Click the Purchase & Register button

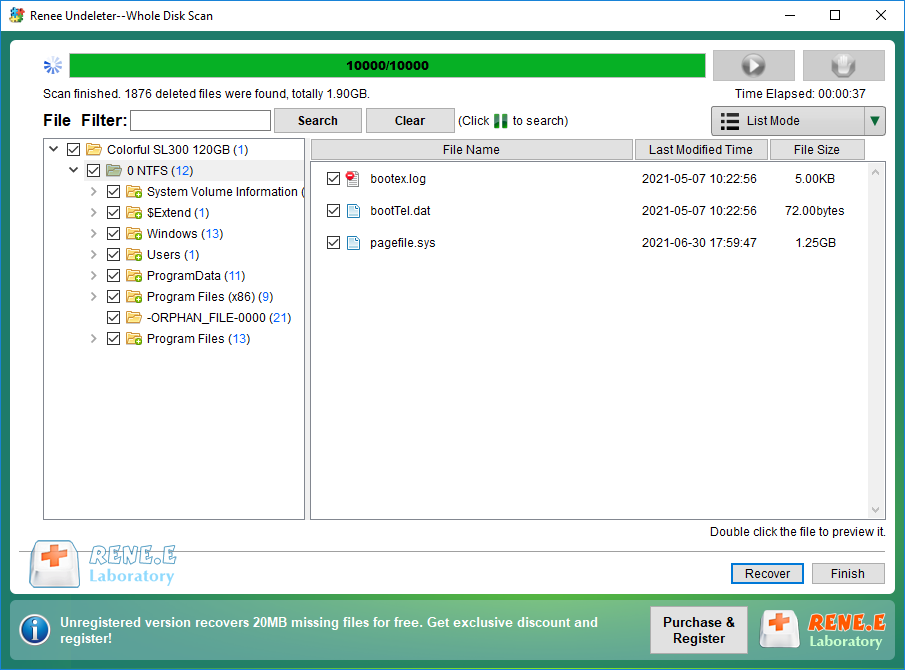(x=698, y=630)
